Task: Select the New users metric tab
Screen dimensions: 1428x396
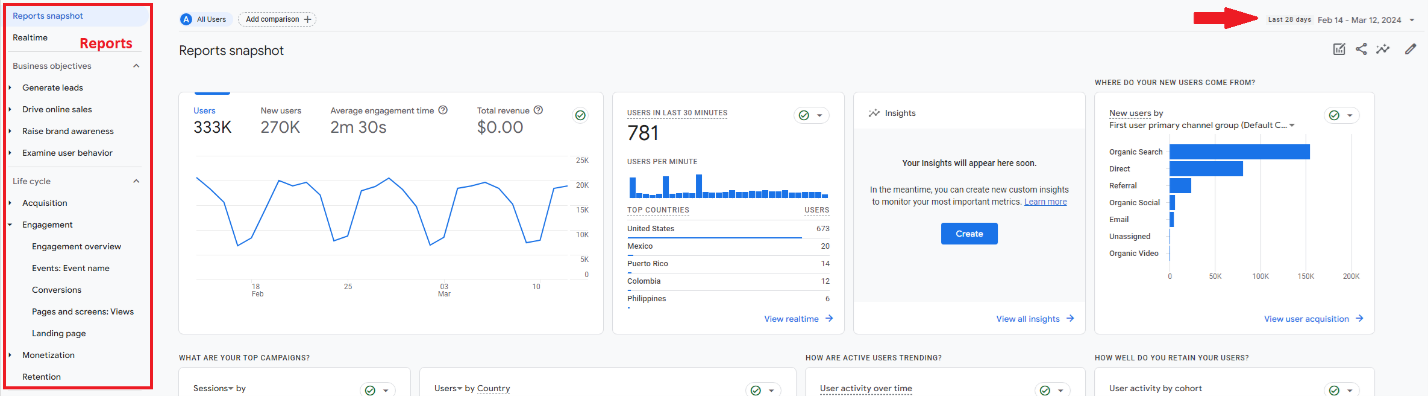Action: [280, 120]
